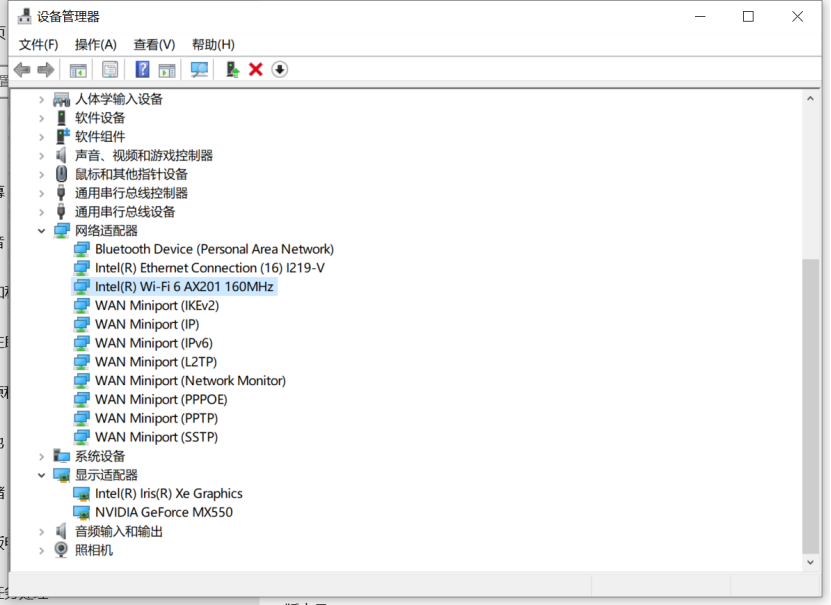Click the camera icon beside 照相机

point(61,550)
